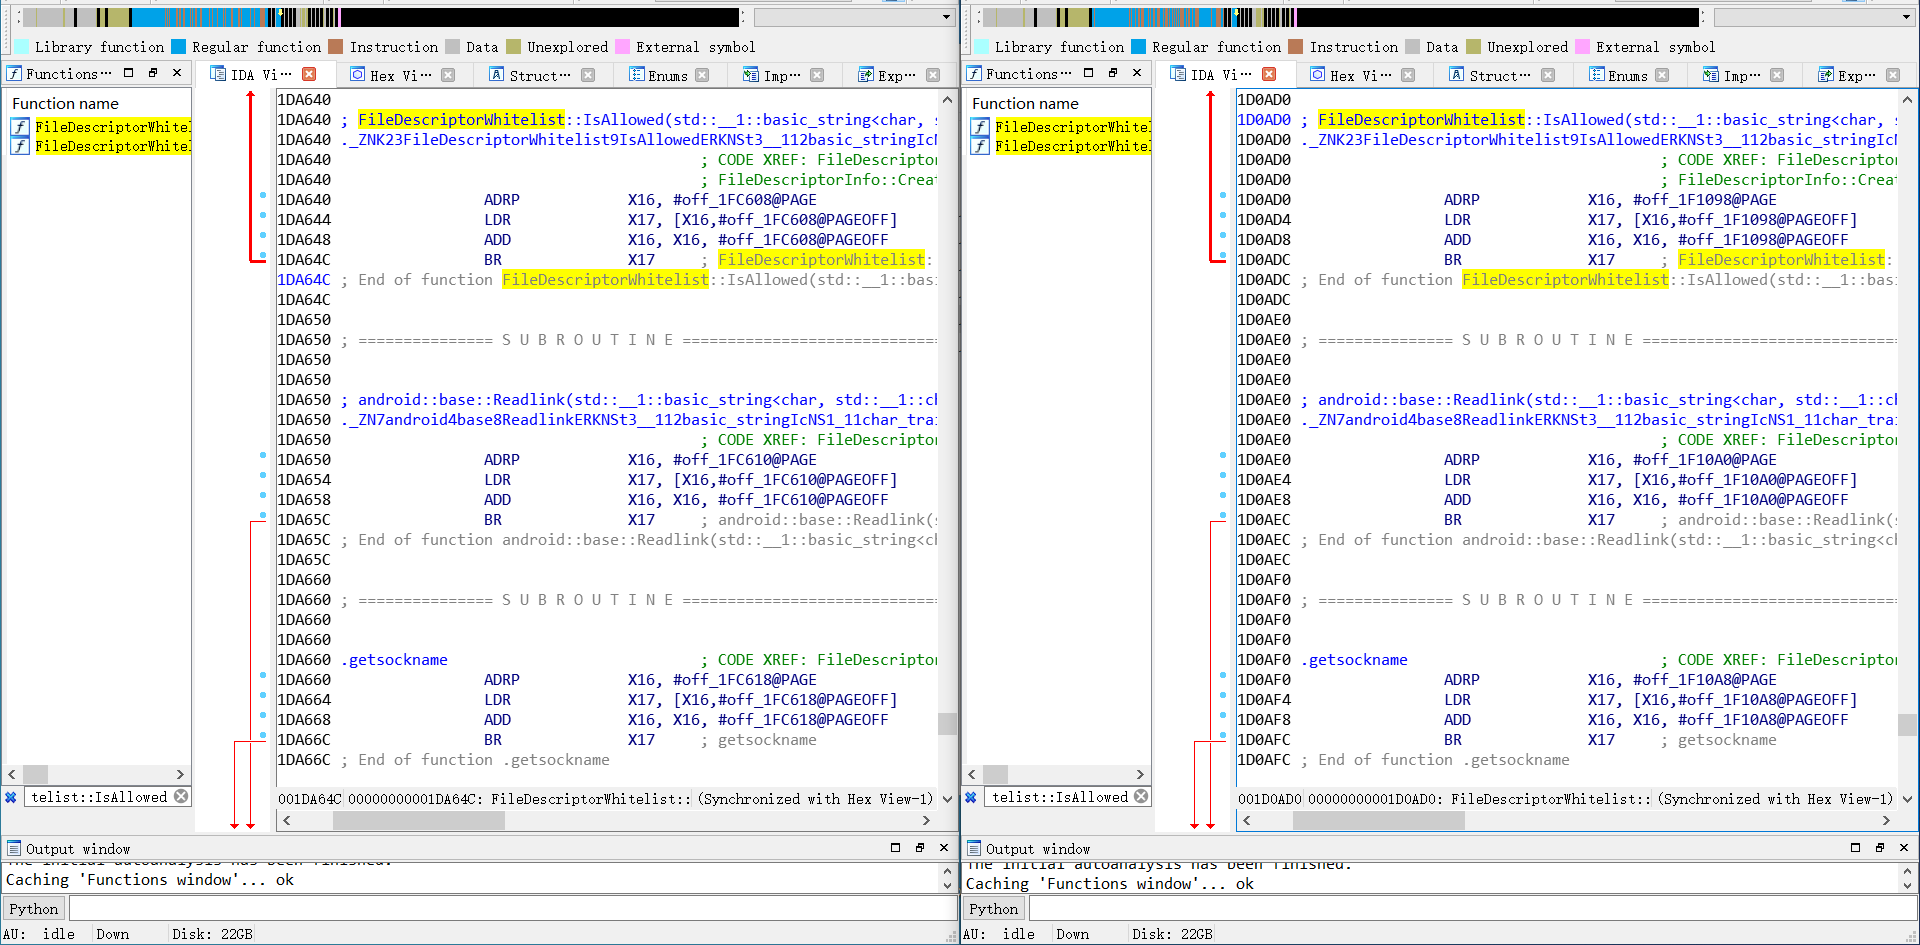Image resolution: width=1920 pixels, height=945 pixels.
Task: Clear the telist::IsAllowed filter in right window
Action: point(1141,796)
